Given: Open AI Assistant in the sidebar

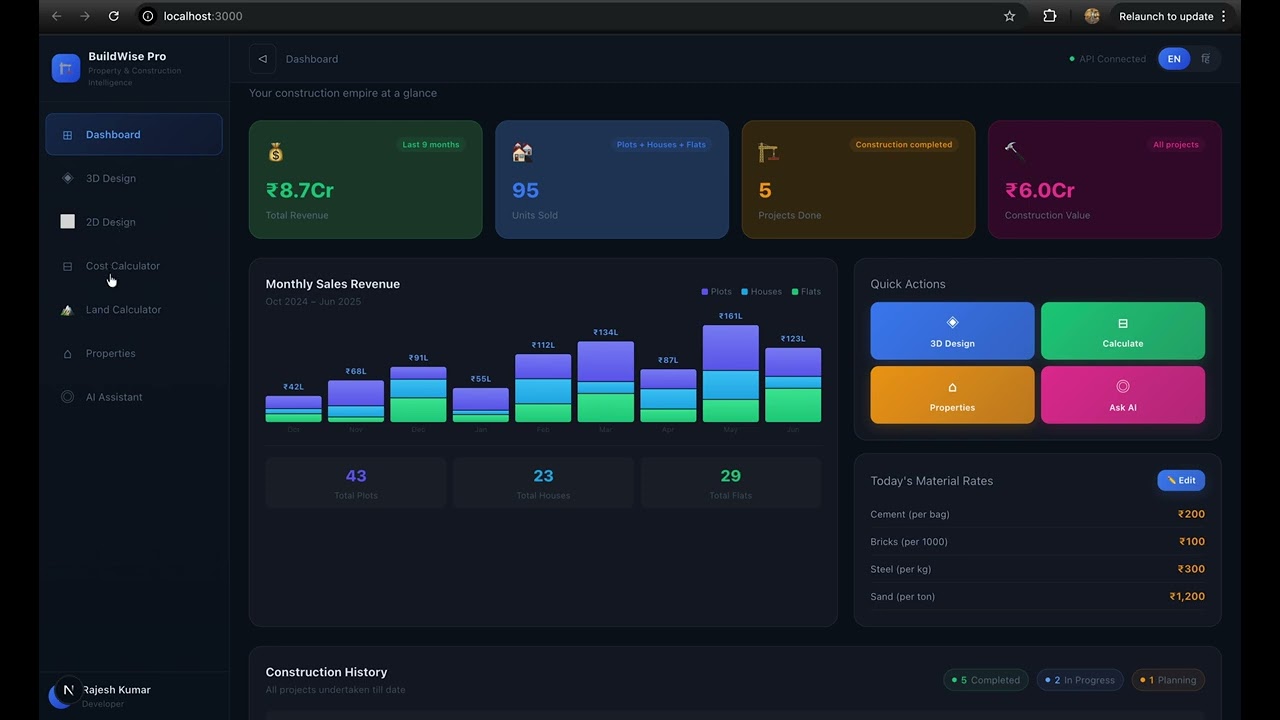Looking at the screenshot, I should 134,397.
